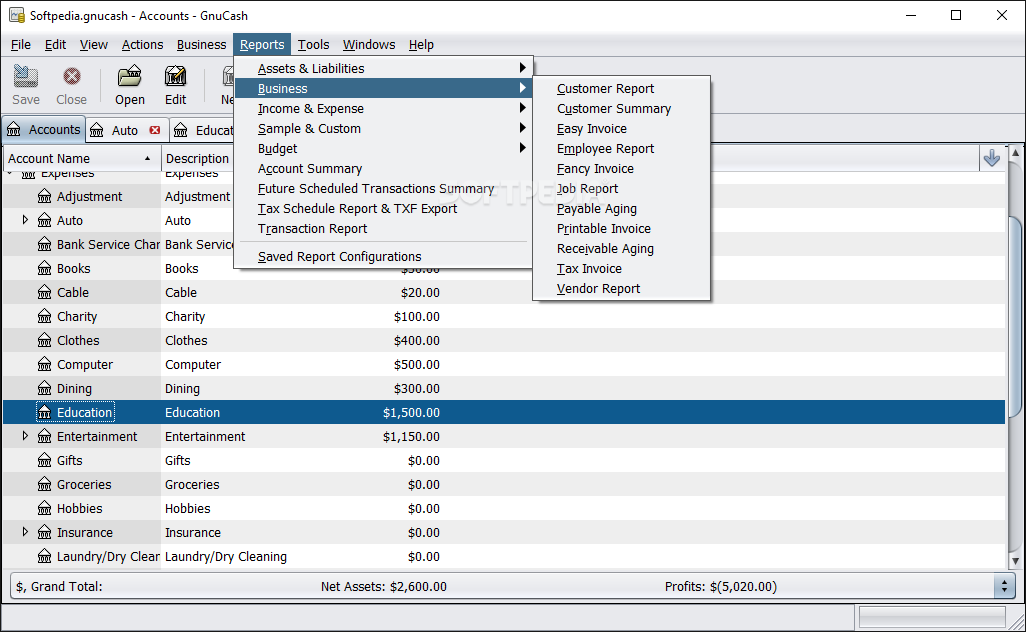Select the Groceries account row

(504, 485)
